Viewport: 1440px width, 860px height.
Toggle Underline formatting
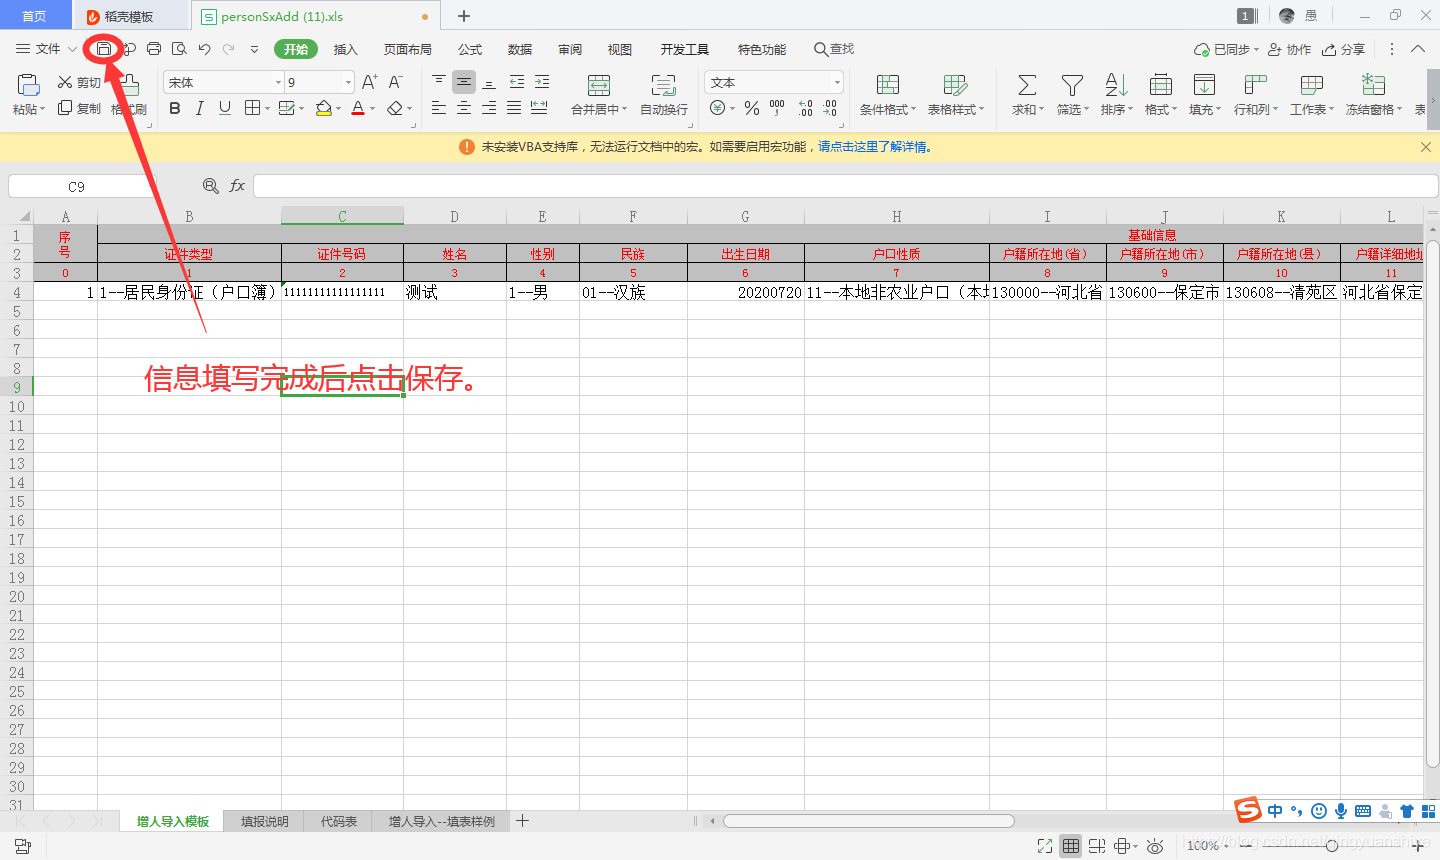pyautogui.click(x=225, y=108)
